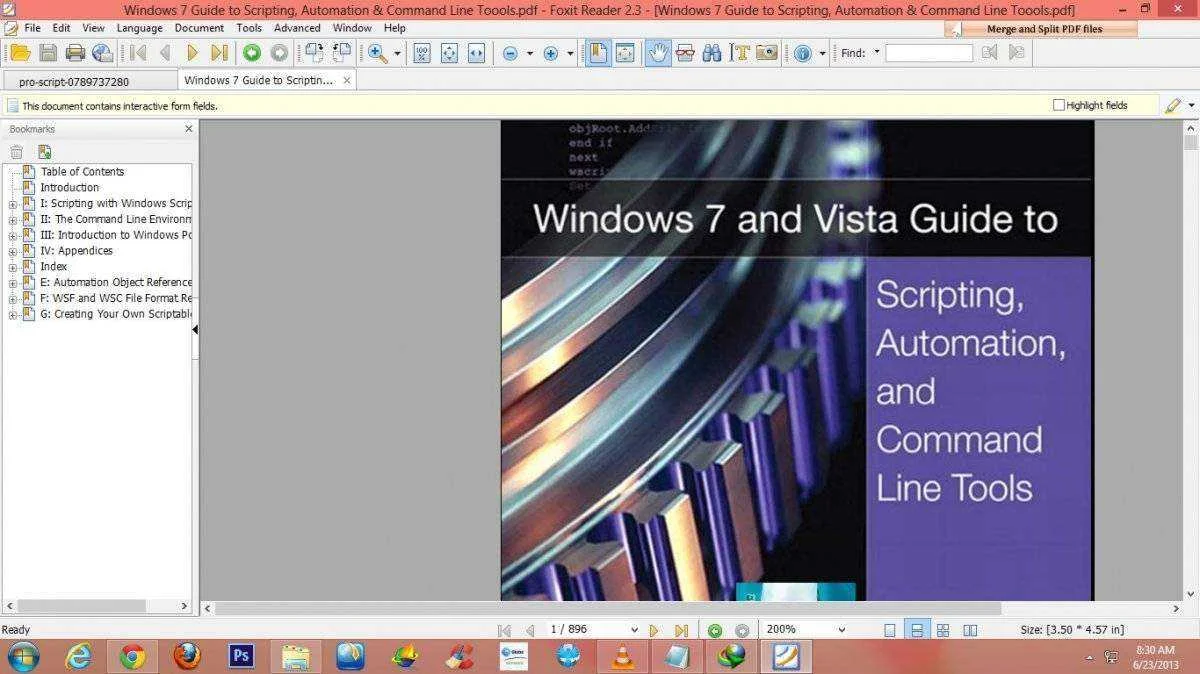The image size is (1200, 674).
Task: Click the Email document icon
Action: click(102, 53)
